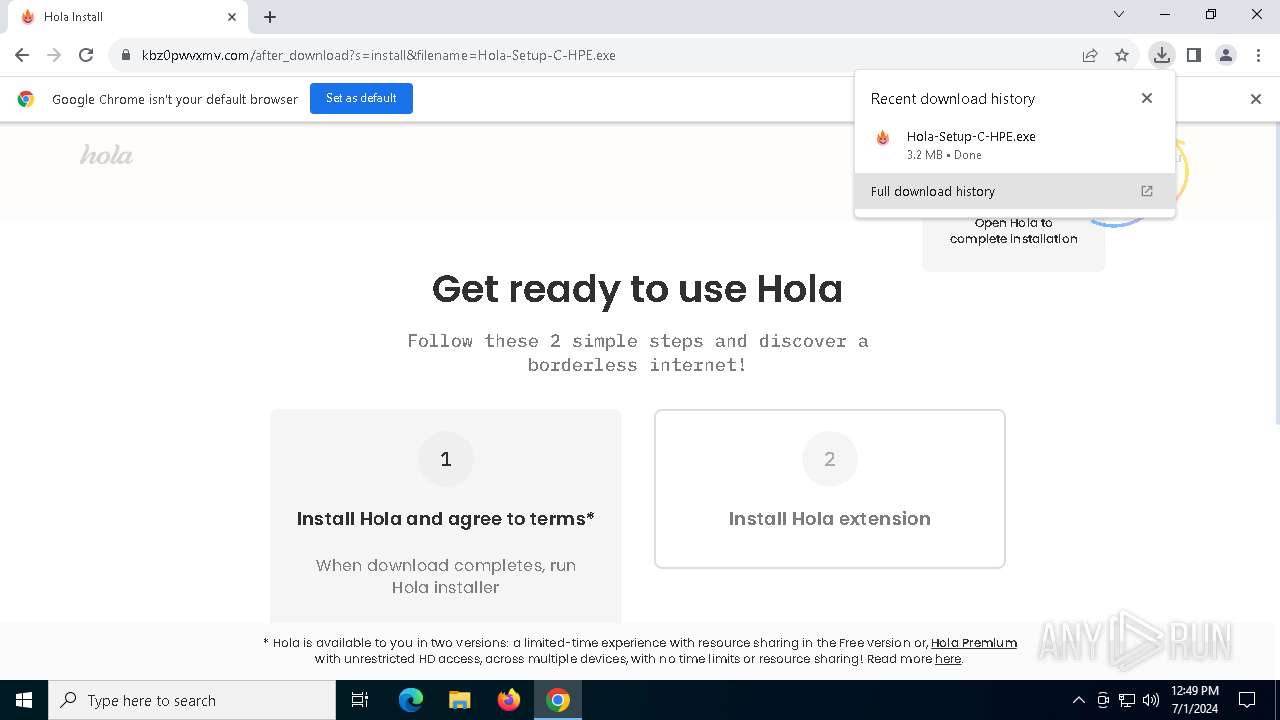Click the 'here' read more link
This screenshot has width=1280, height=720.
click(x=948, y=659)
